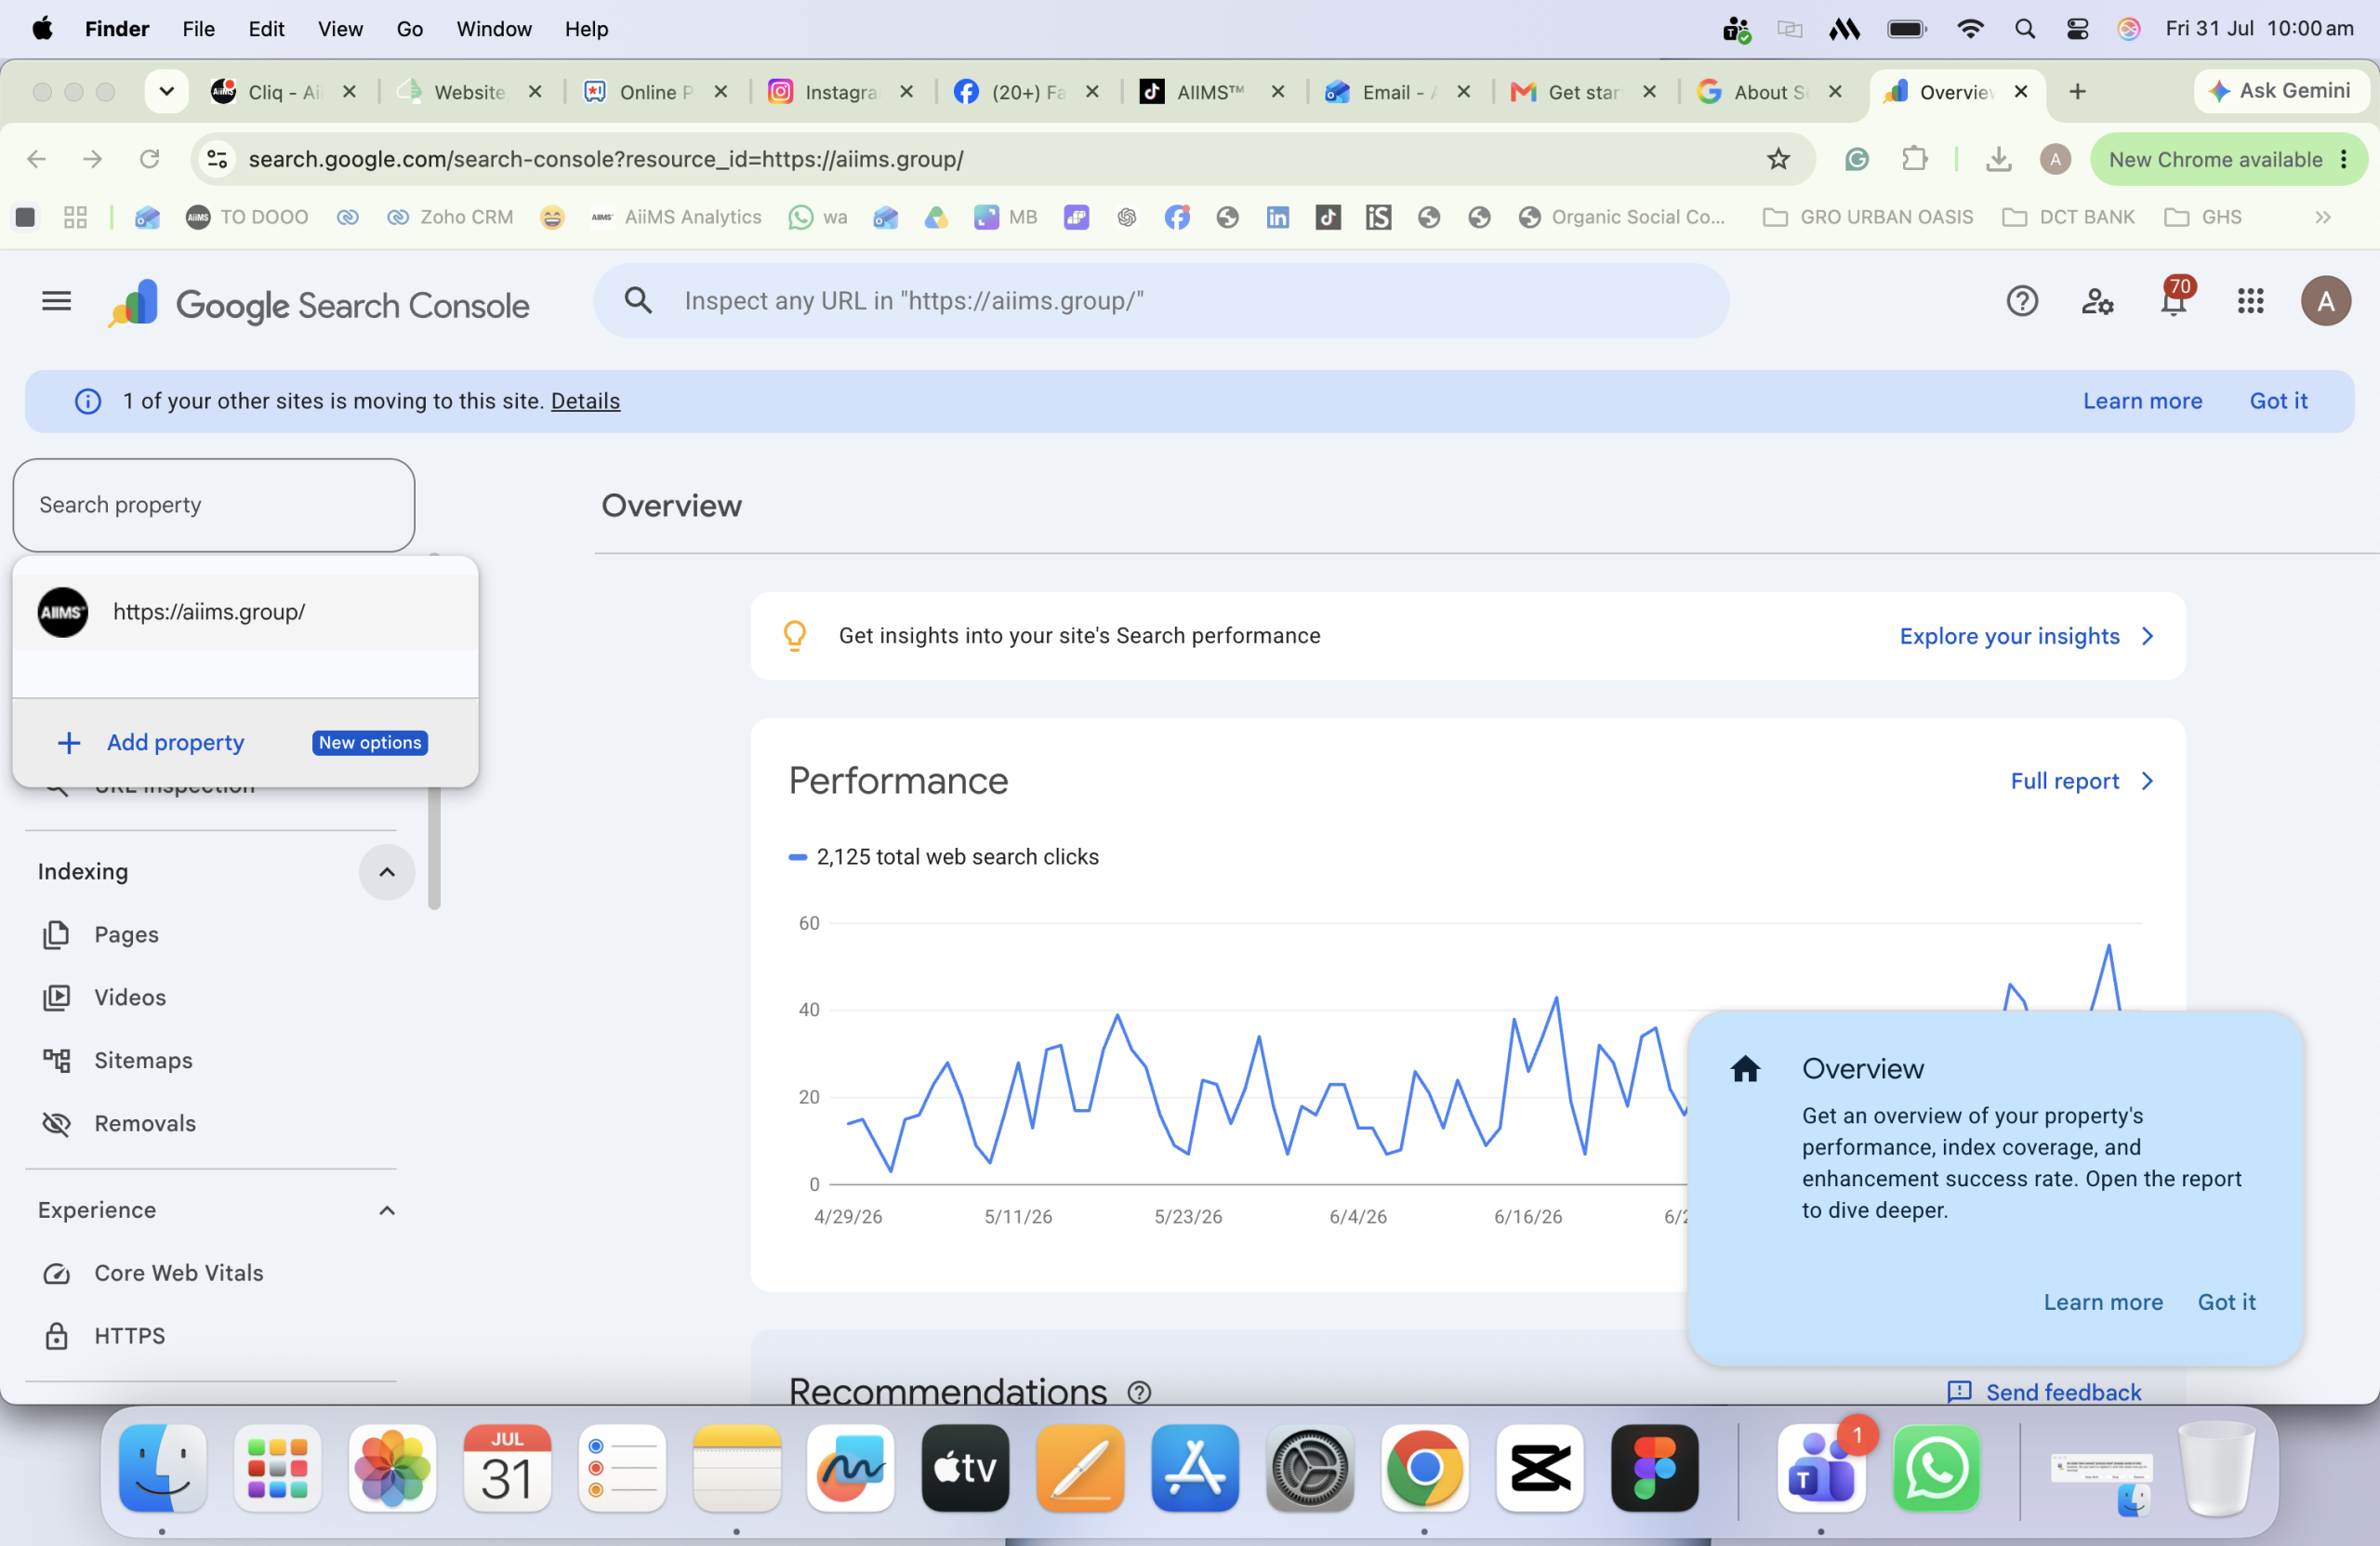Dismiss Overview tooltip with Got it
Image resolution: width=2380 pixels, height=1546 pixels.
pos(2226,1301)
